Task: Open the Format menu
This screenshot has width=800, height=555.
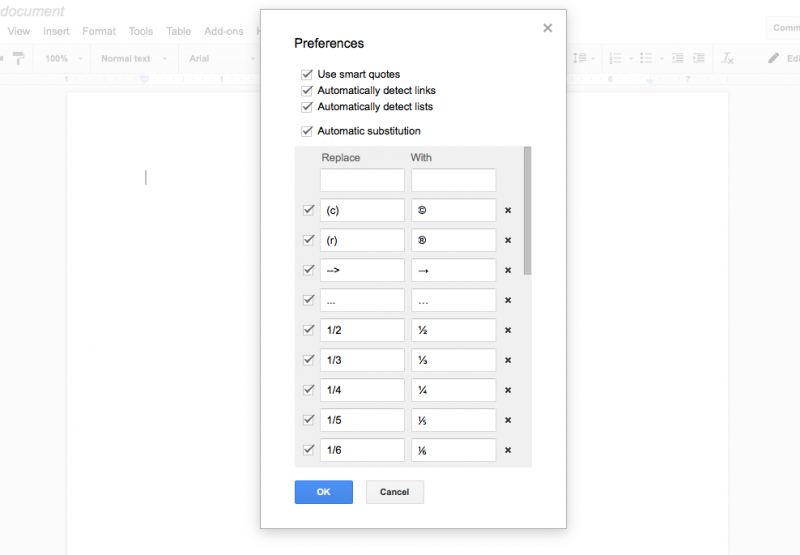Action: click(99, 31)
